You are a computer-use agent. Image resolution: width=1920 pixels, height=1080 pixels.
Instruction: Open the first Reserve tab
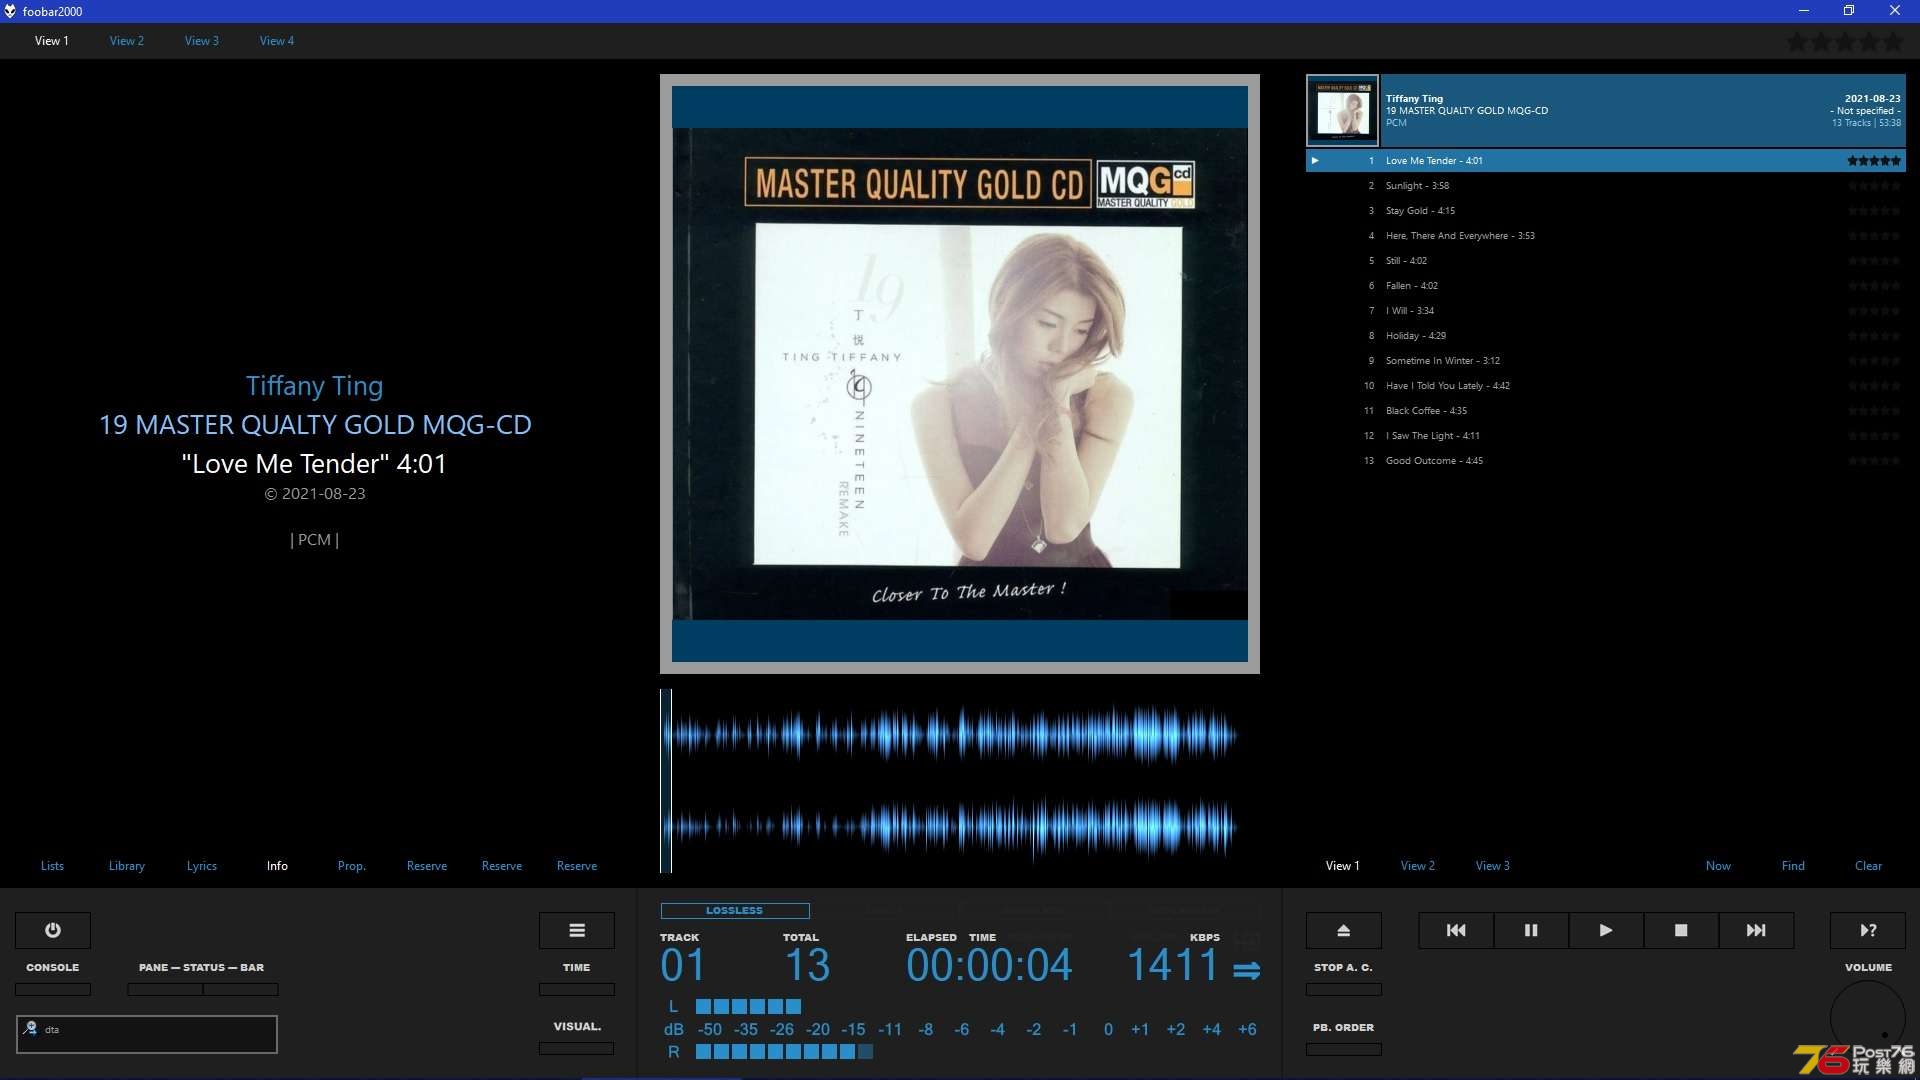(x=427, y=866)
